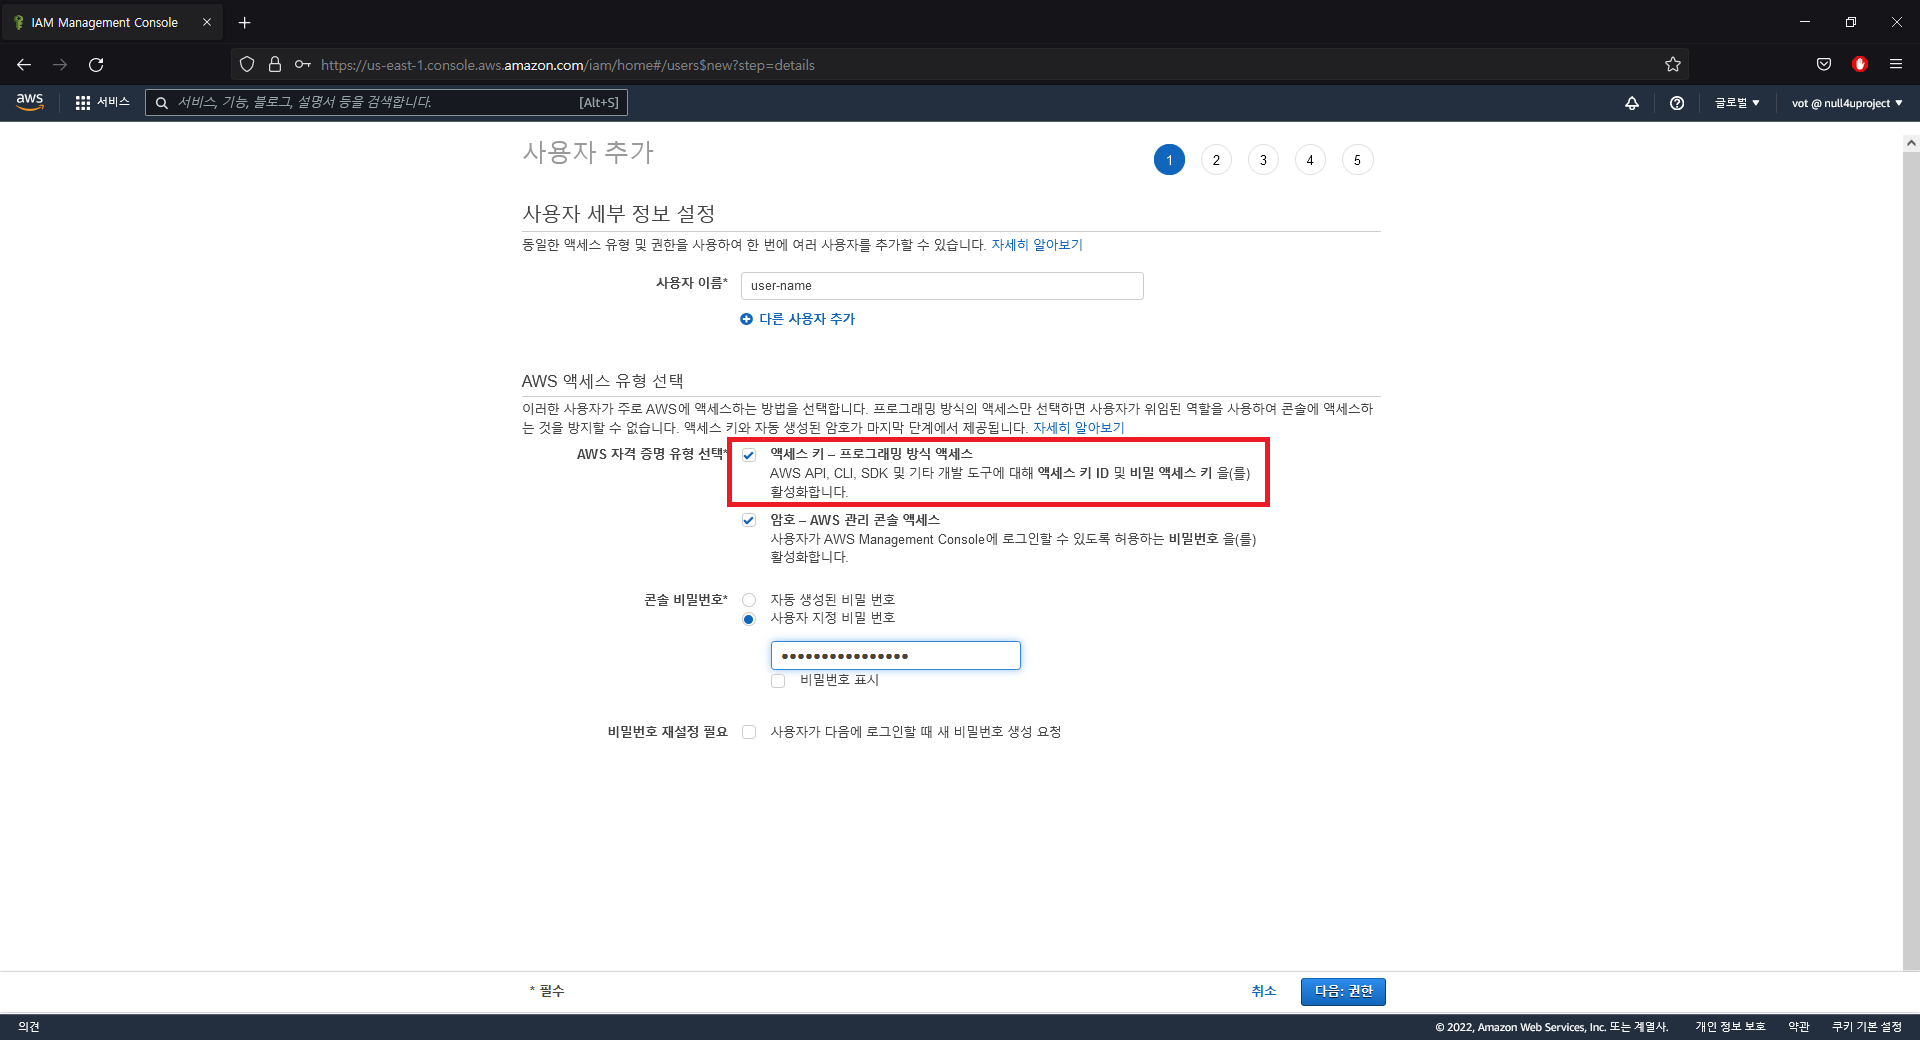The height and width of the screenshot is (1040, 1920).
Task: Open the 약관 footer link
Action: point(1799,1027)
